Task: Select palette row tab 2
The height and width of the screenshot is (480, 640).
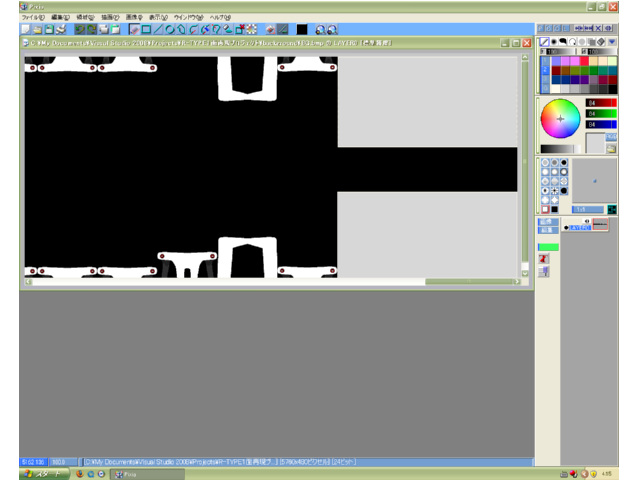Action: [545, 70]
